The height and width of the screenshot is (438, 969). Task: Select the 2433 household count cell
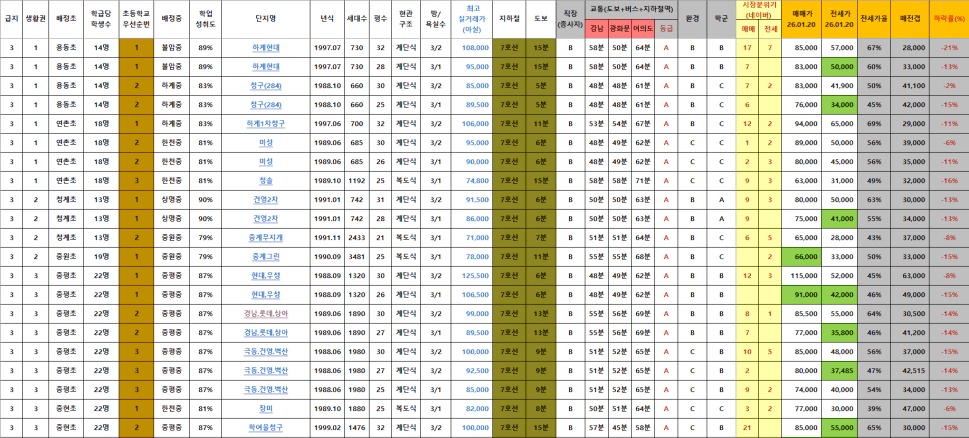tap(357, 238)
